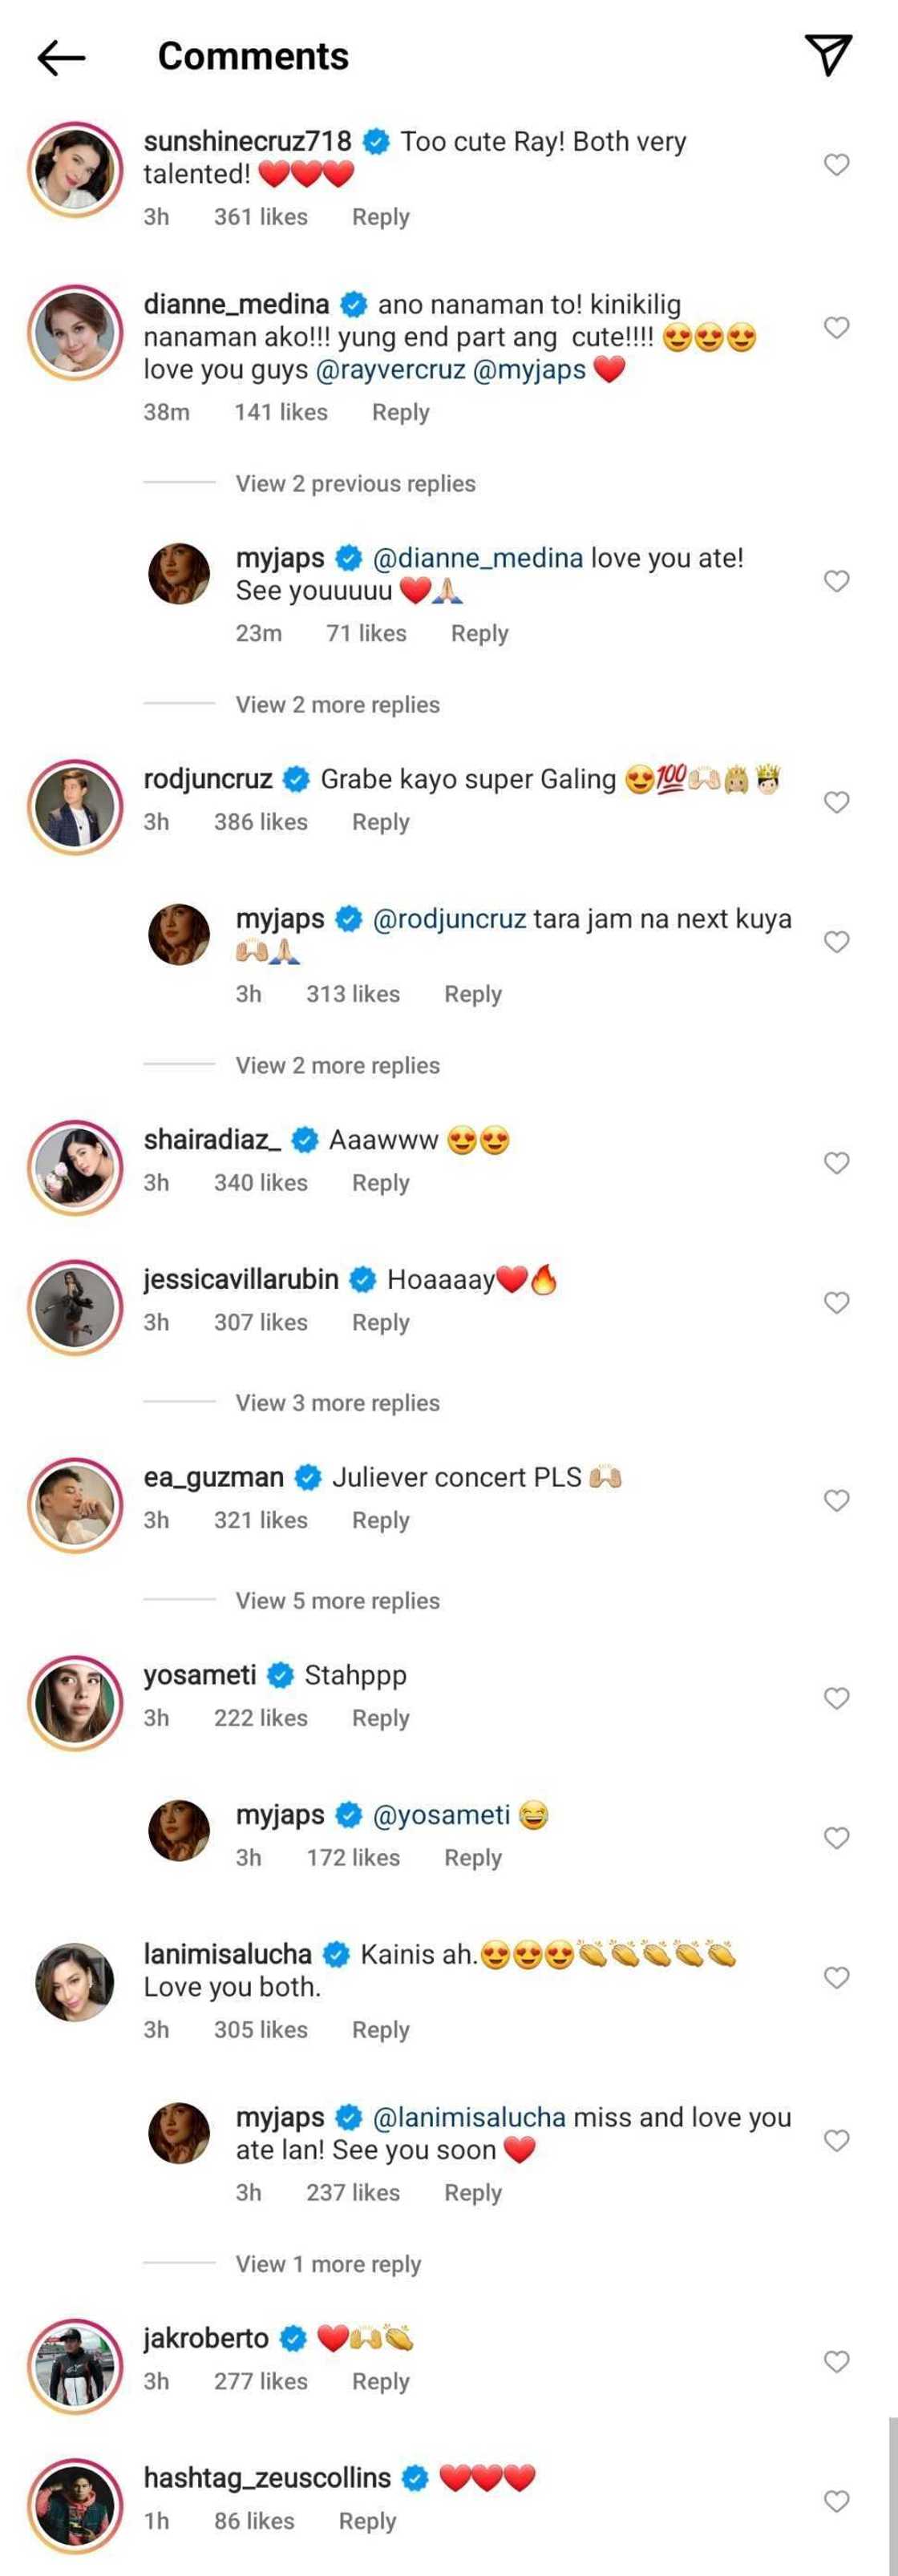
Task: Open lanimisalucha's profile avatar
Action: [x=74, y=1982]
